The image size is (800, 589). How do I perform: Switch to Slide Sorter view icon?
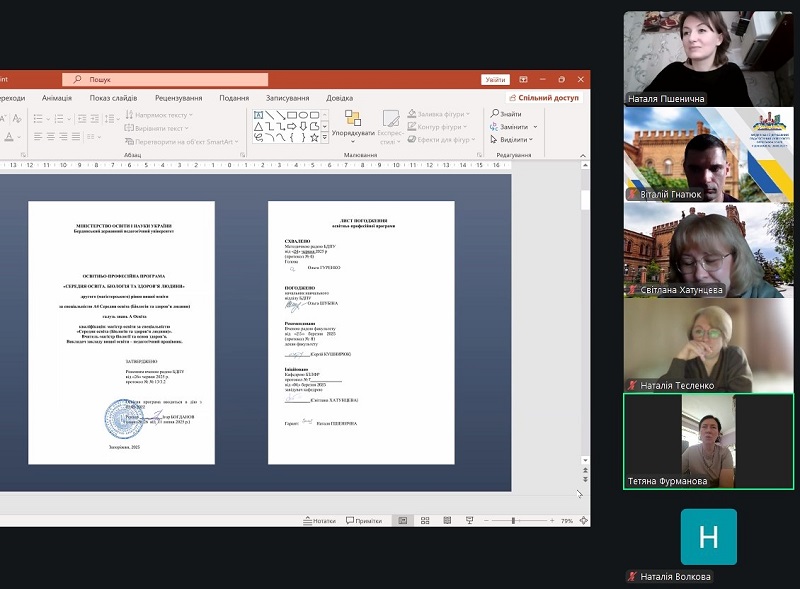(x=425, y=521)
